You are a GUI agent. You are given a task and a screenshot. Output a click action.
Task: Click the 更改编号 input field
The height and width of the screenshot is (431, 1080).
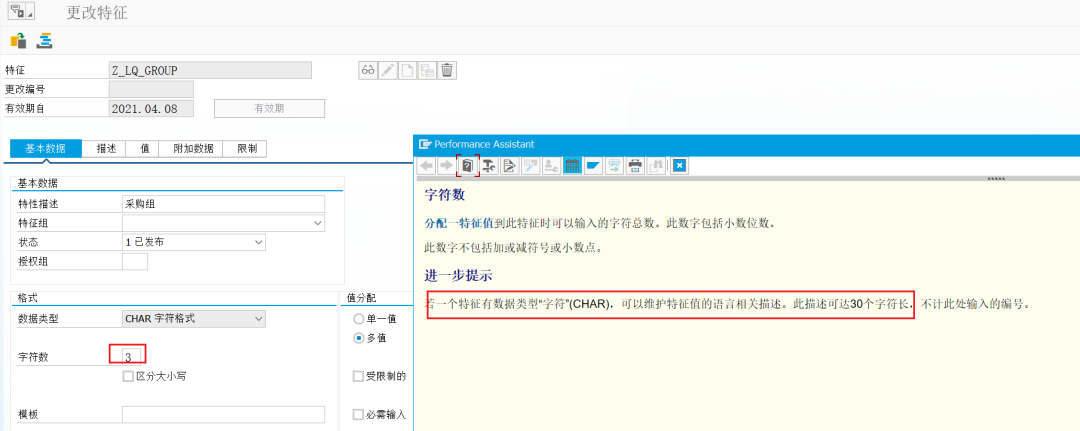coord(152,90)
